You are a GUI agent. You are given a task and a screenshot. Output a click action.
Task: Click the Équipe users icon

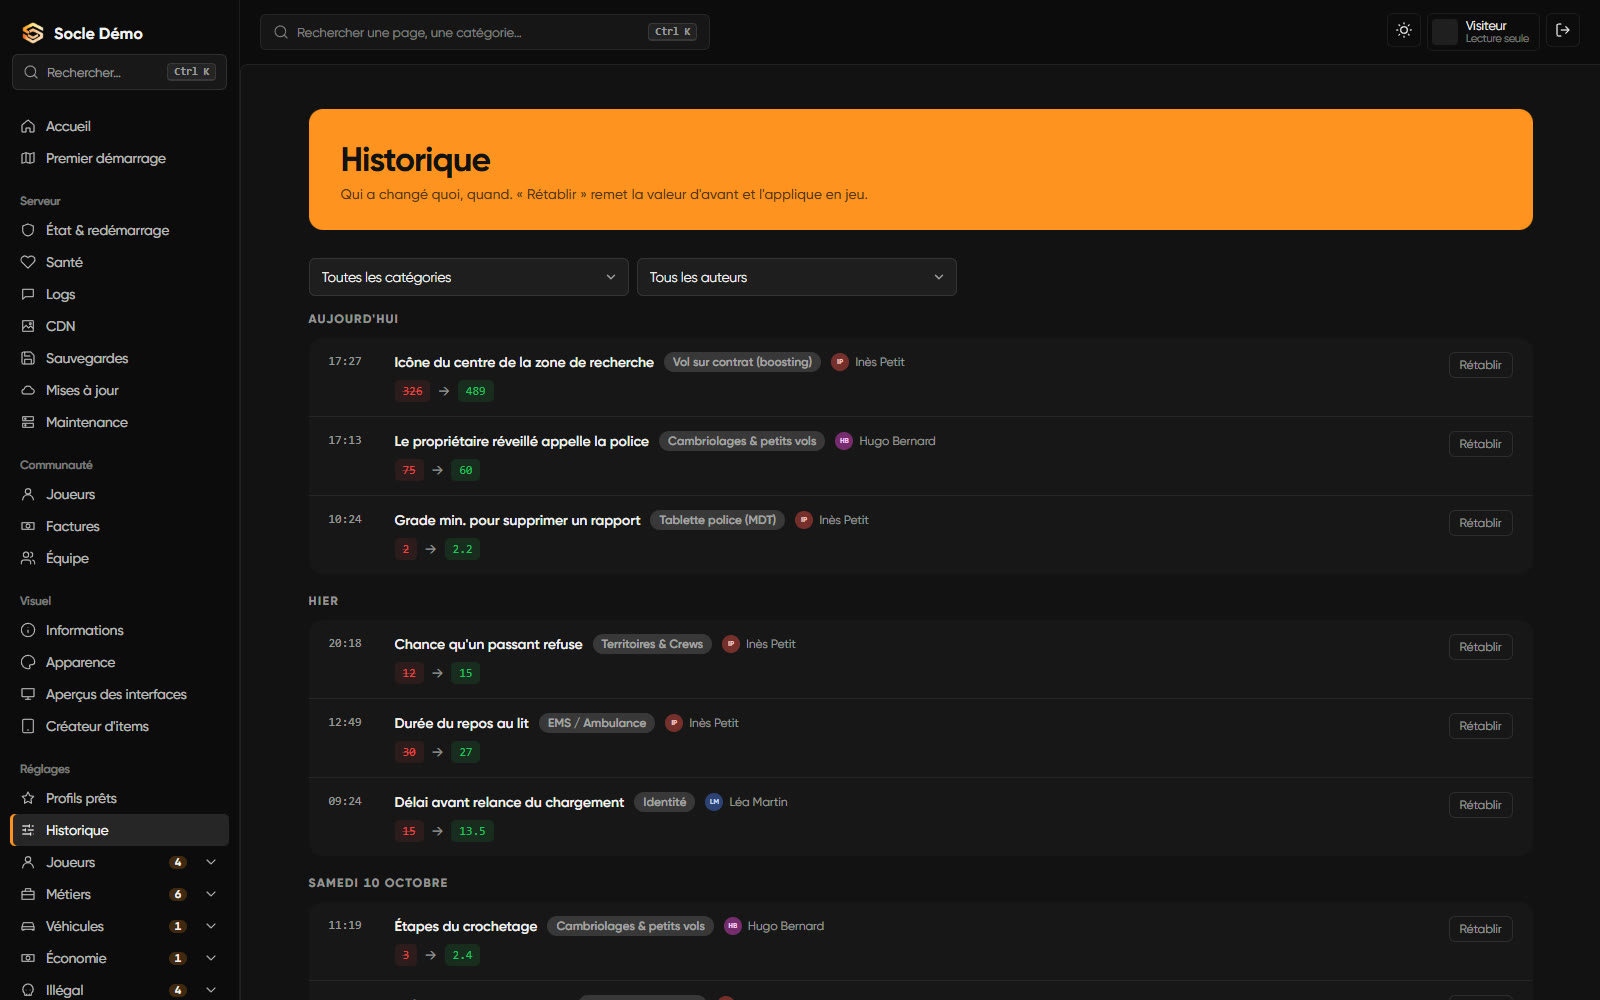[28, 558]
